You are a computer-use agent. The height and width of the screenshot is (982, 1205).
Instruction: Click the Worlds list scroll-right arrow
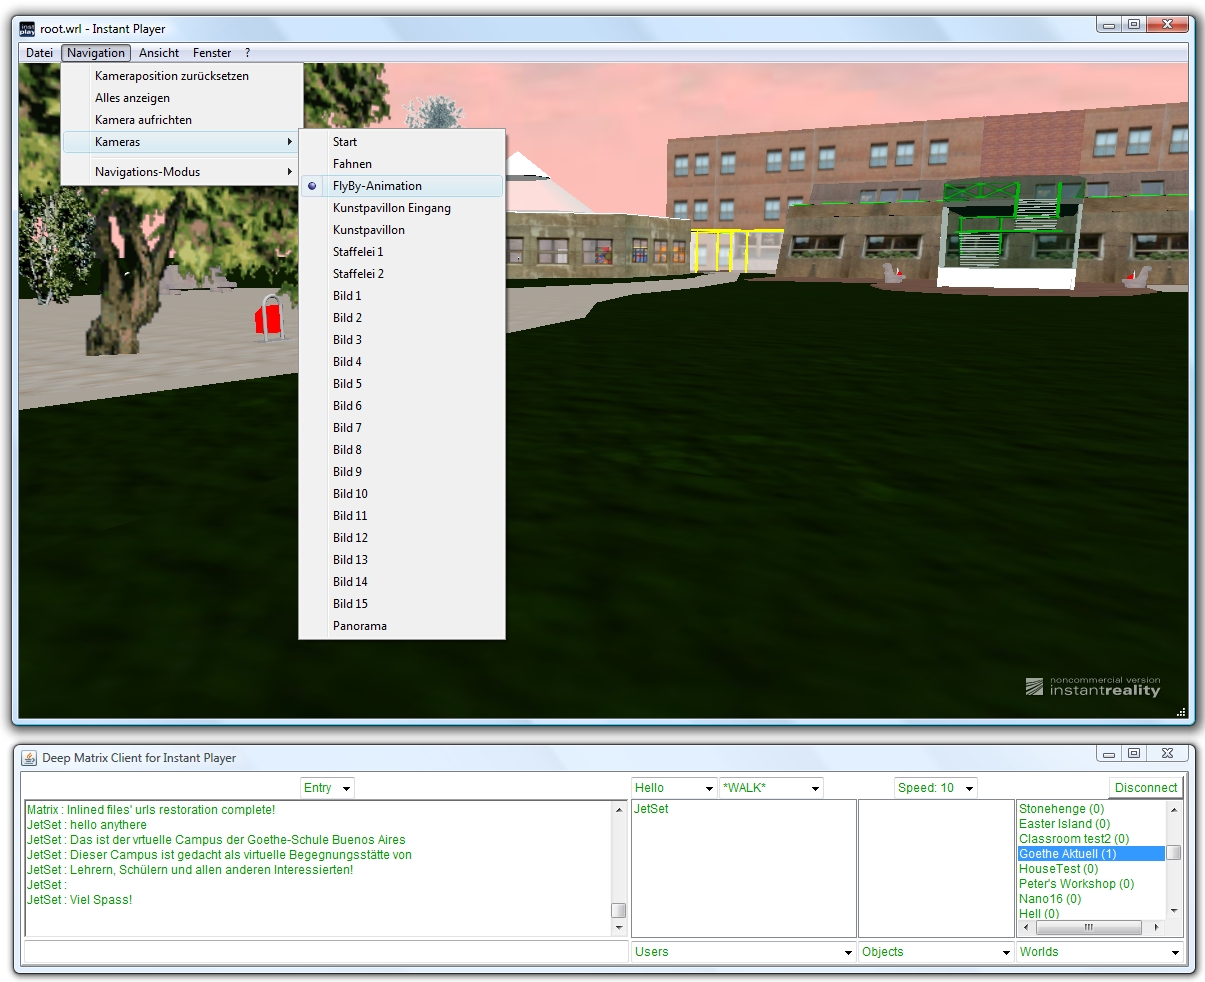[1157, 927]
